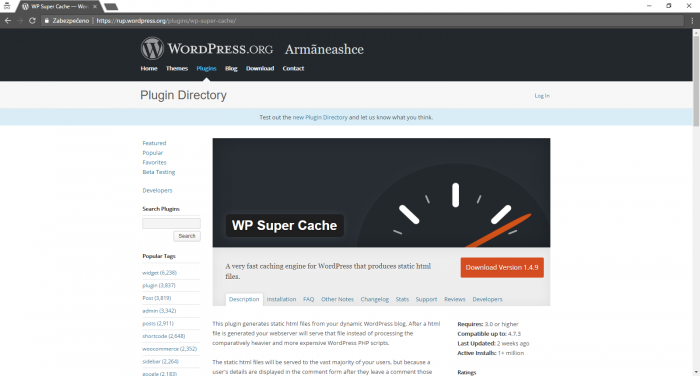Open the Chrome three-dot menu
This screenshot has height=376, width=700.
[692, 21]
